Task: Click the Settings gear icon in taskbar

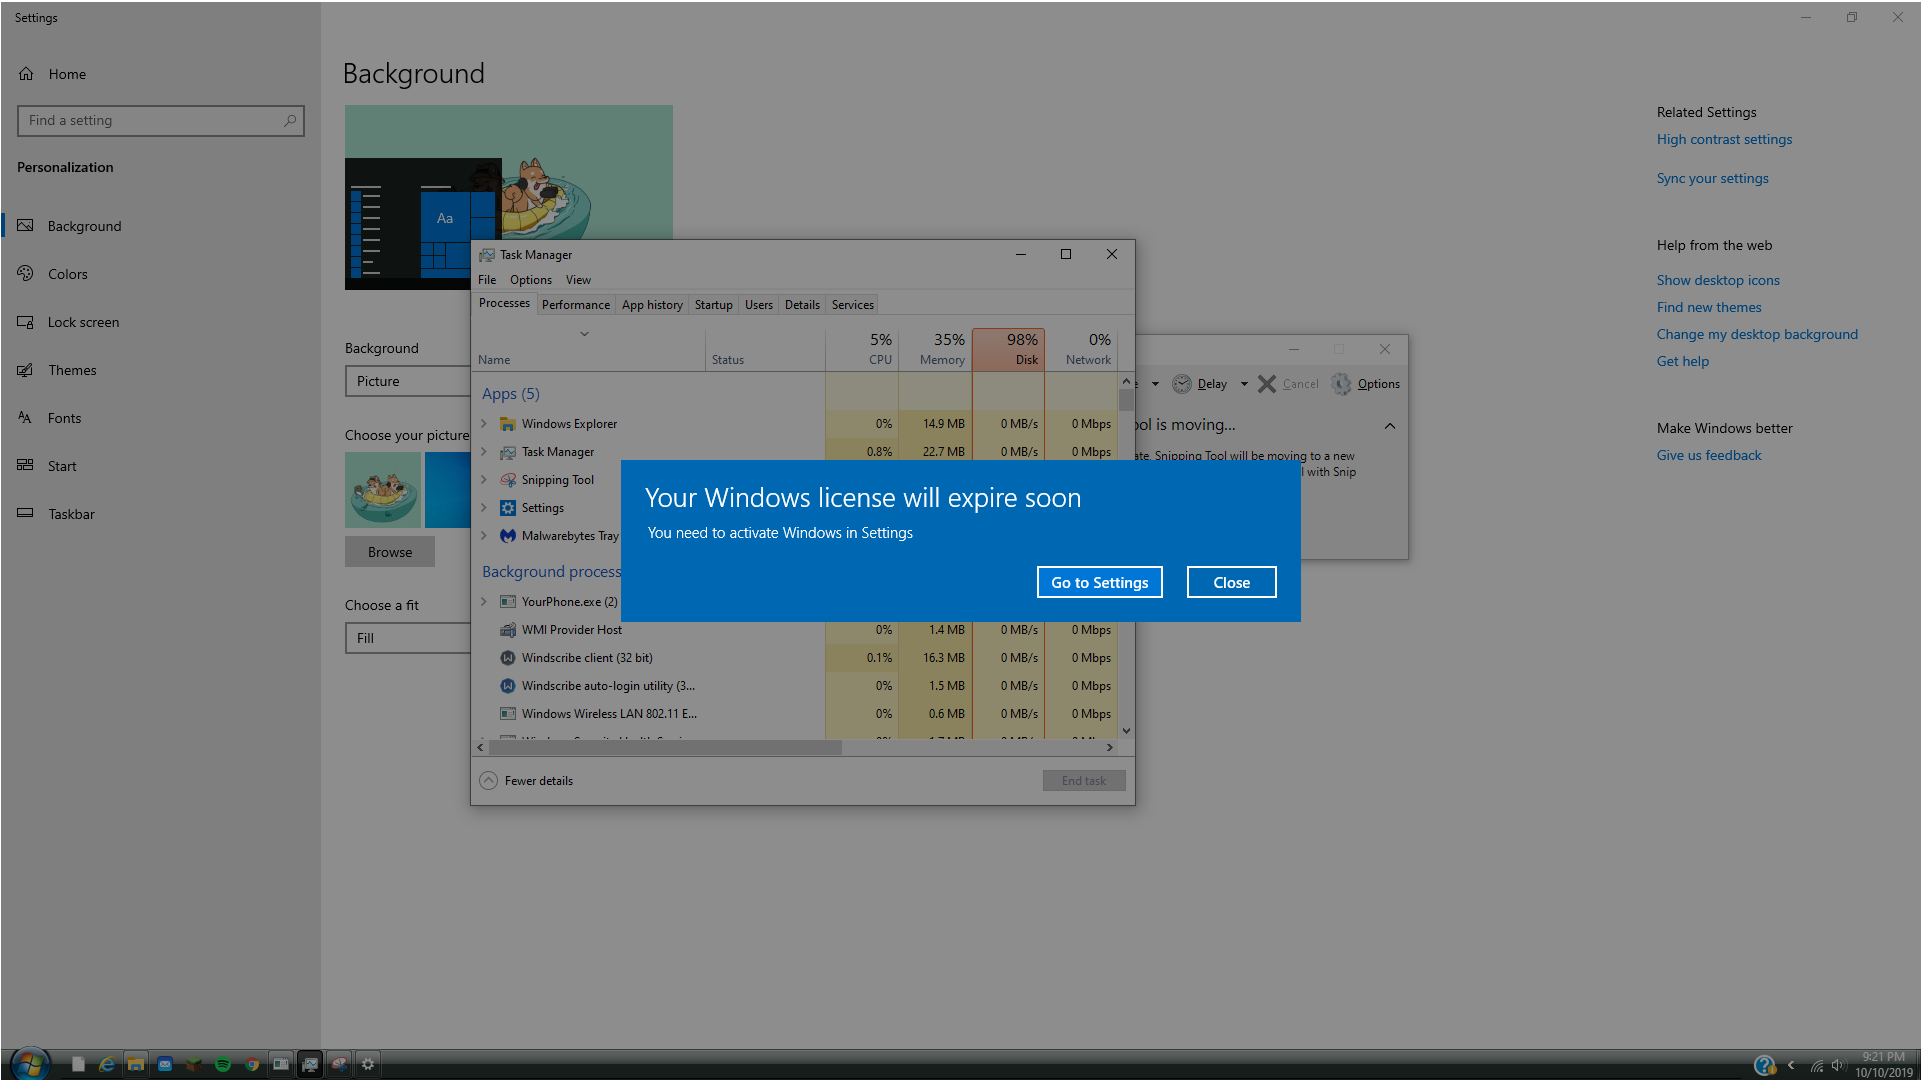Action: pos(367,1064)
